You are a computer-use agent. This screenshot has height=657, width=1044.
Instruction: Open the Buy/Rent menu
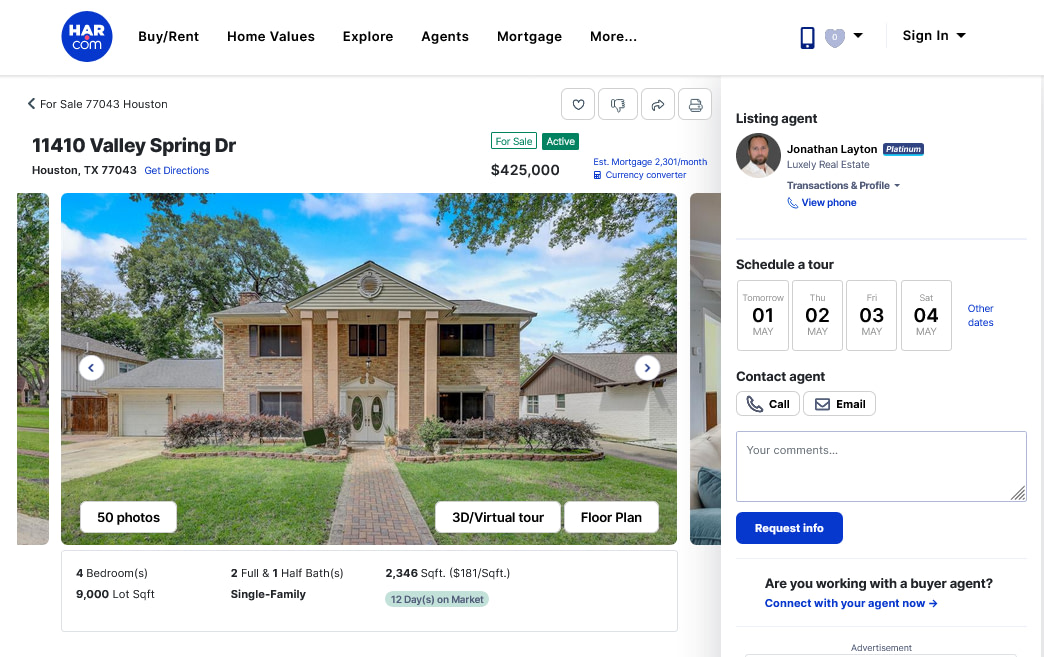tap(168, 37)
